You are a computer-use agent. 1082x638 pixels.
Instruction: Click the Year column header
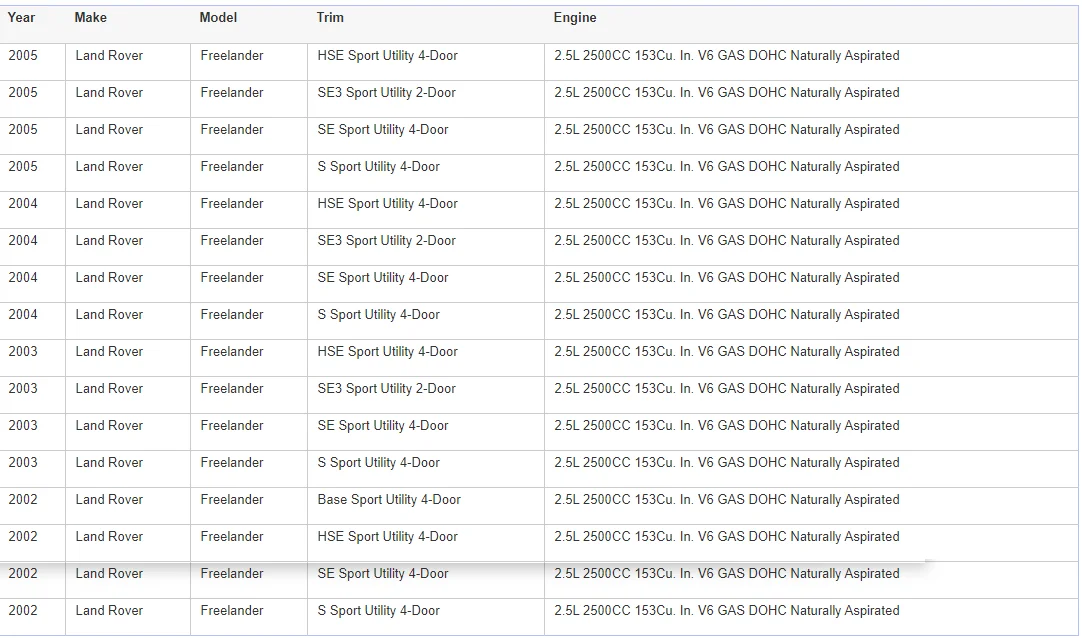click(21, 18)
